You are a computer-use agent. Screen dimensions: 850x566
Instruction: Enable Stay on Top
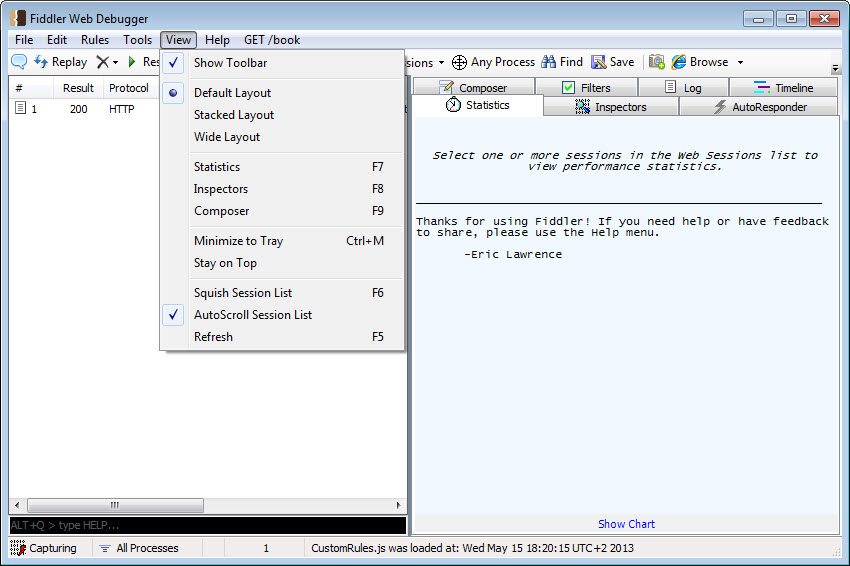point(225,263)
